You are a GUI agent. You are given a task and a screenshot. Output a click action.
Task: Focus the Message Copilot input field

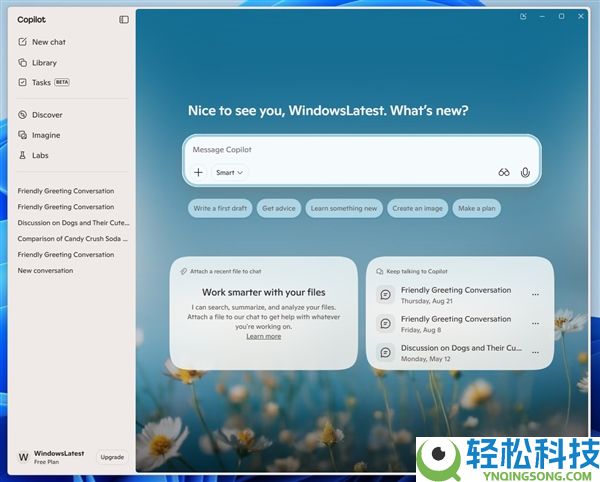(x=362, y=150)
